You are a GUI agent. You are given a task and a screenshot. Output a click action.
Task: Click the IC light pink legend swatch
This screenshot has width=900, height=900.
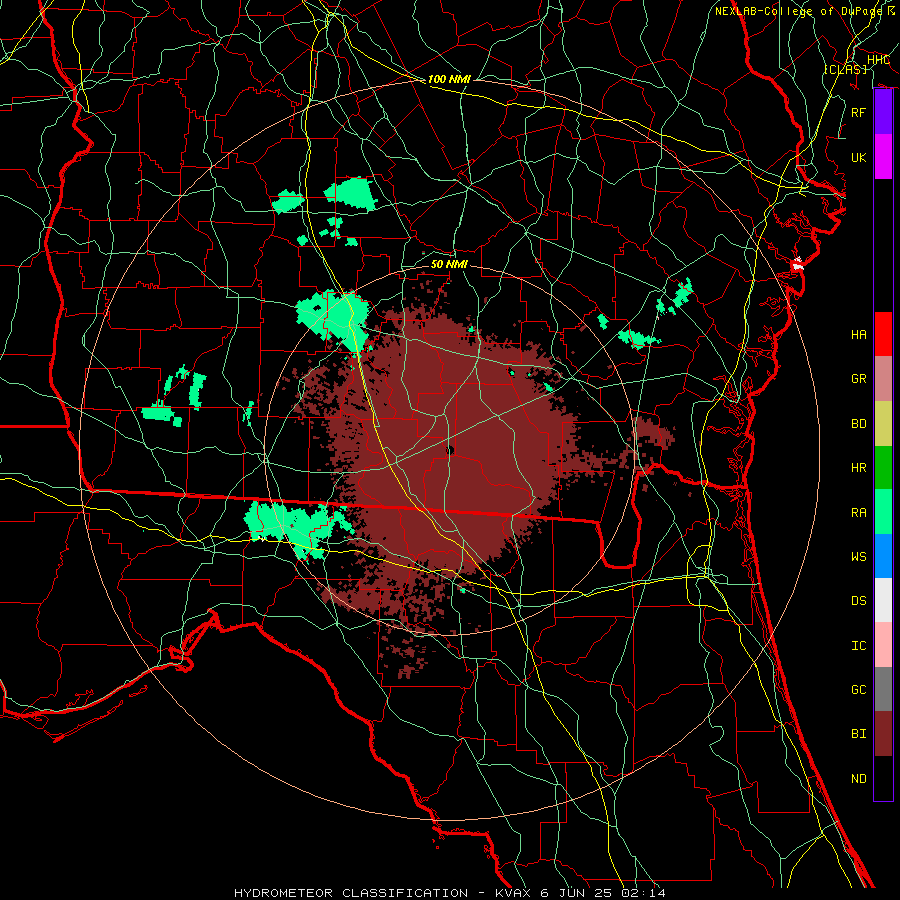click(x=883, y=645)
